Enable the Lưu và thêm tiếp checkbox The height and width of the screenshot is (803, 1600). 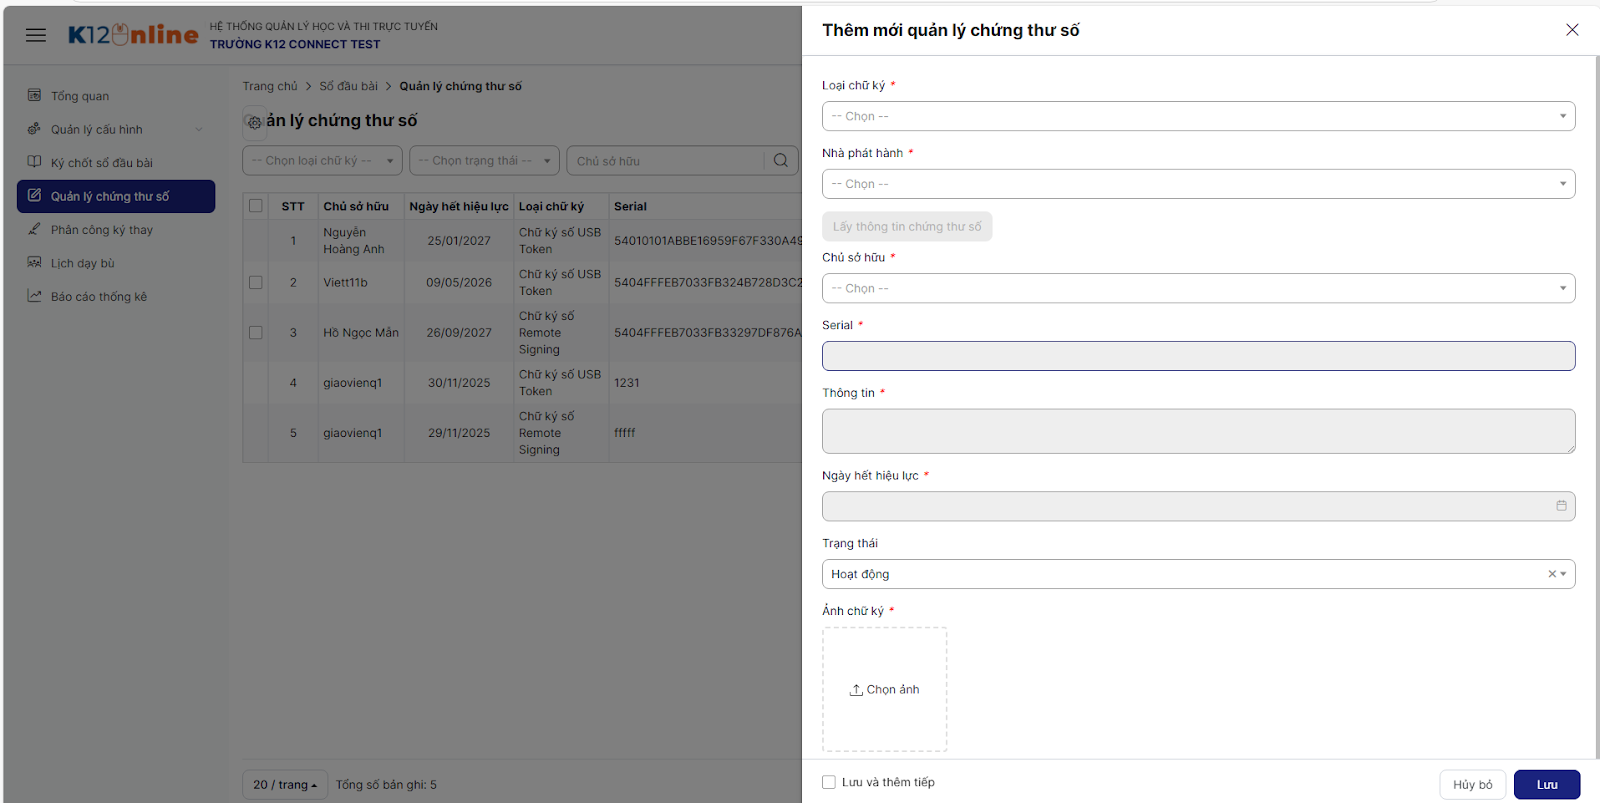pos(829,782)
